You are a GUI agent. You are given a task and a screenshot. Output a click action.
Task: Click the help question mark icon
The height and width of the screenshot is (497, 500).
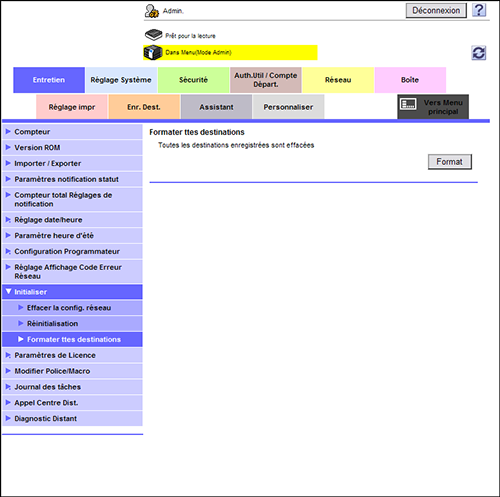(x=479, y=10)
